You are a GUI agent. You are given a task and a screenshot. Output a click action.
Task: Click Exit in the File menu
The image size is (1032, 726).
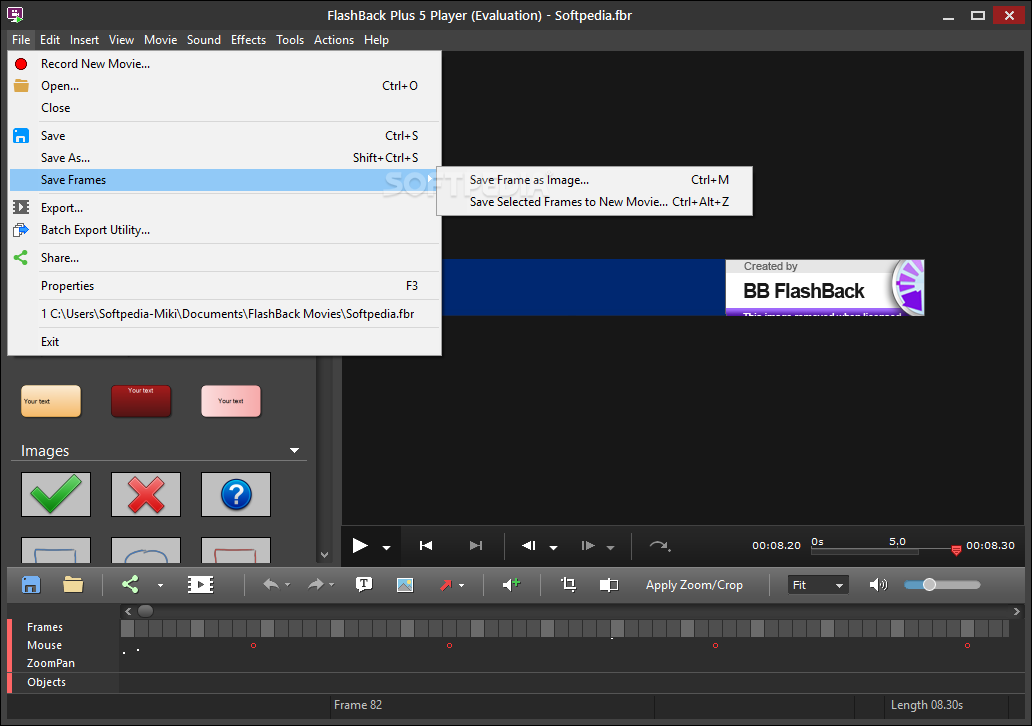(x=224, y=342)
